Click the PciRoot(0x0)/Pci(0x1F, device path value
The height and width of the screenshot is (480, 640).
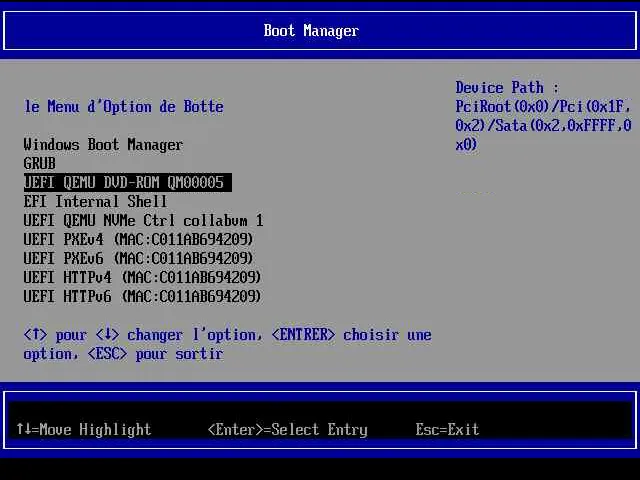tap(543, 107)
